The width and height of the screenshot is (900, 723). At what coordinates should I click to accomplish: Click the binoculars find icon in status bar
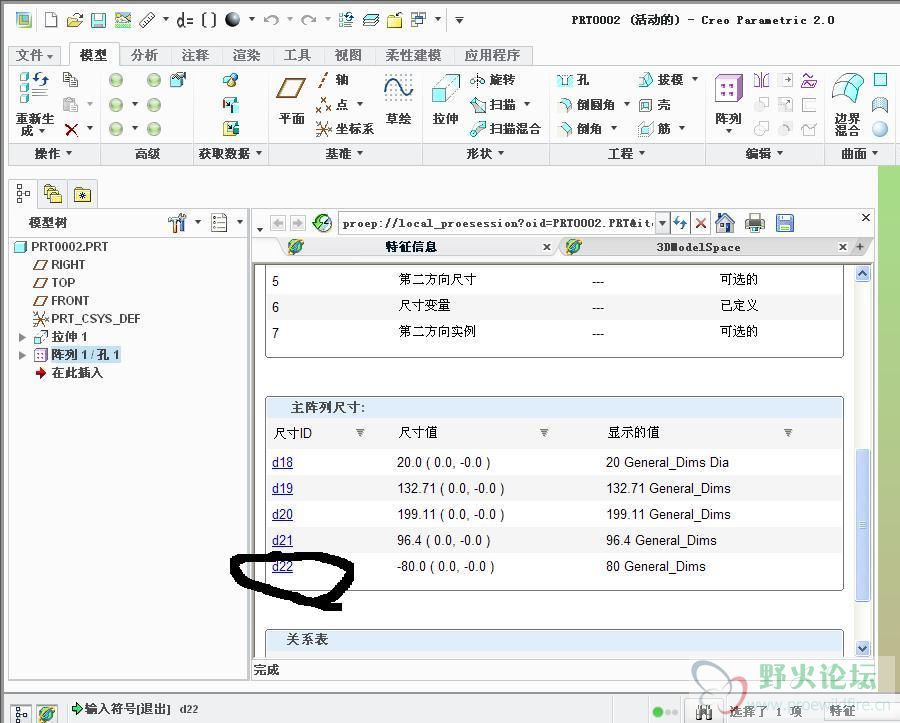[704, 712]
